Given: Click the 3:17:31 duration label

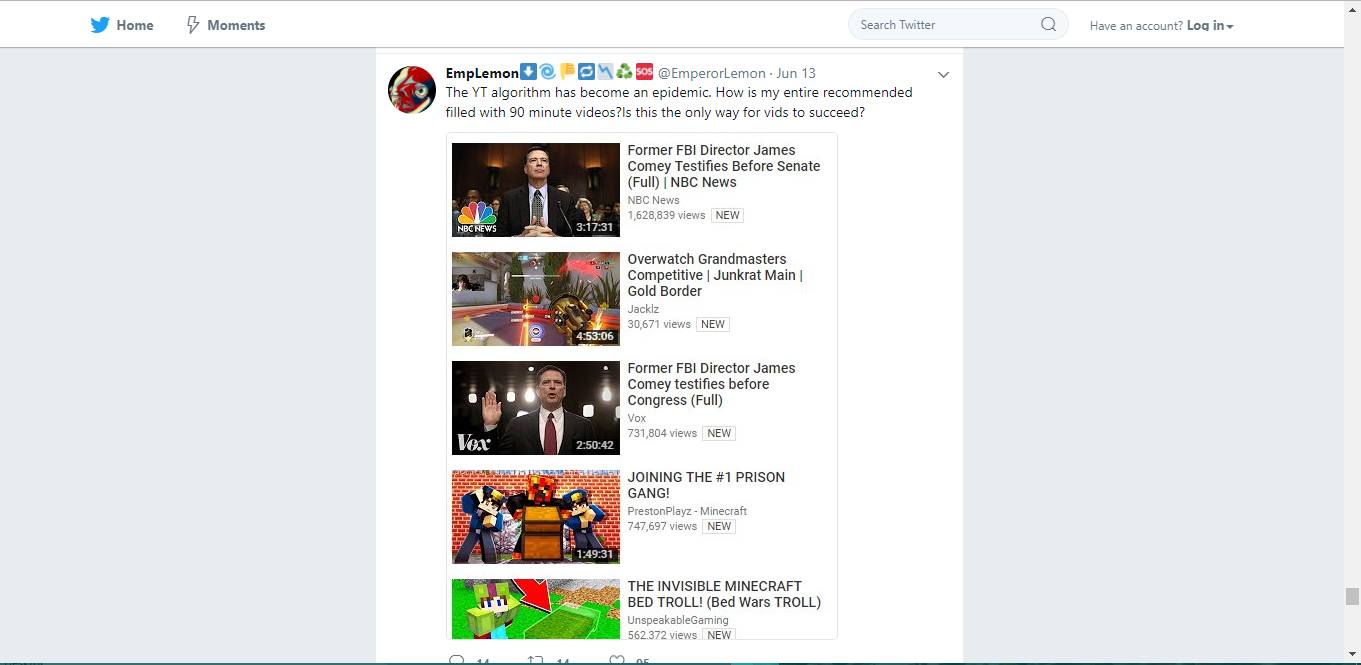Looking at the screenshot, I should [x=595, y=227].
